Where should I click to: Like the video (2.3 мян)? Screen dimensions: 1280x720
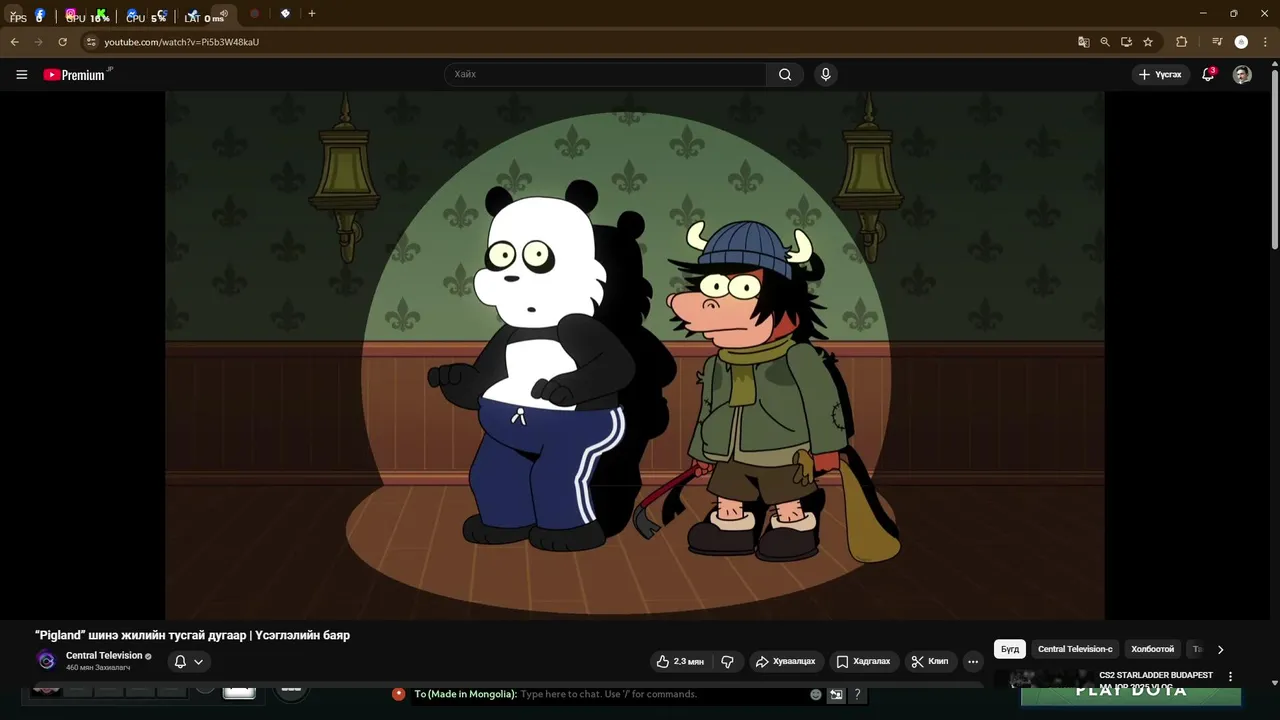680,661
